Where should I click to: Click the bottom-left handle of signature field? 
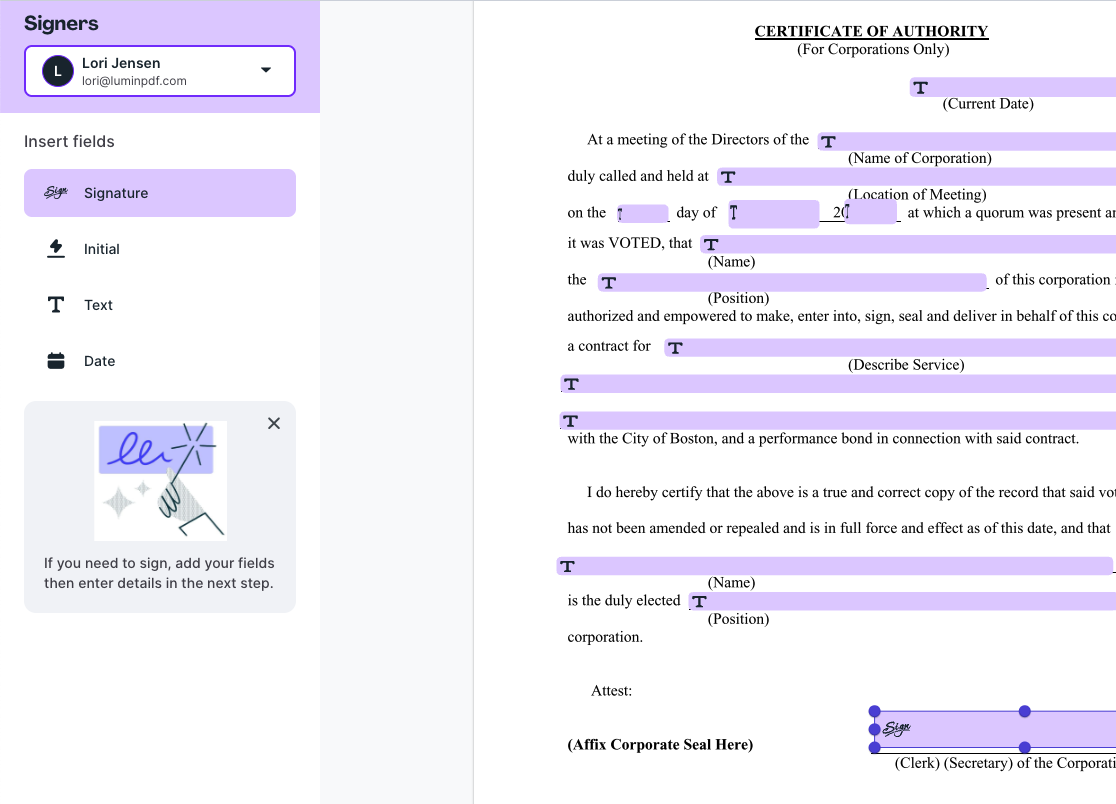[x=875, y=747]
